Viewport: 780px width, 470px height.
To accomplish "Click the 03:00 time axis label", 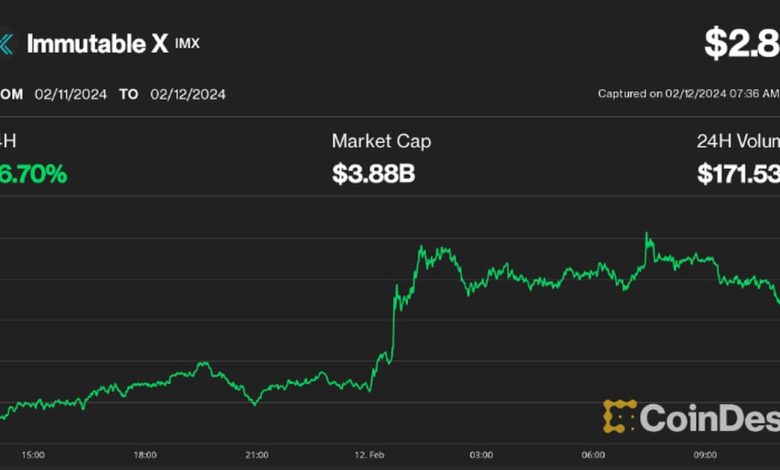I will [x=481, y=455].
